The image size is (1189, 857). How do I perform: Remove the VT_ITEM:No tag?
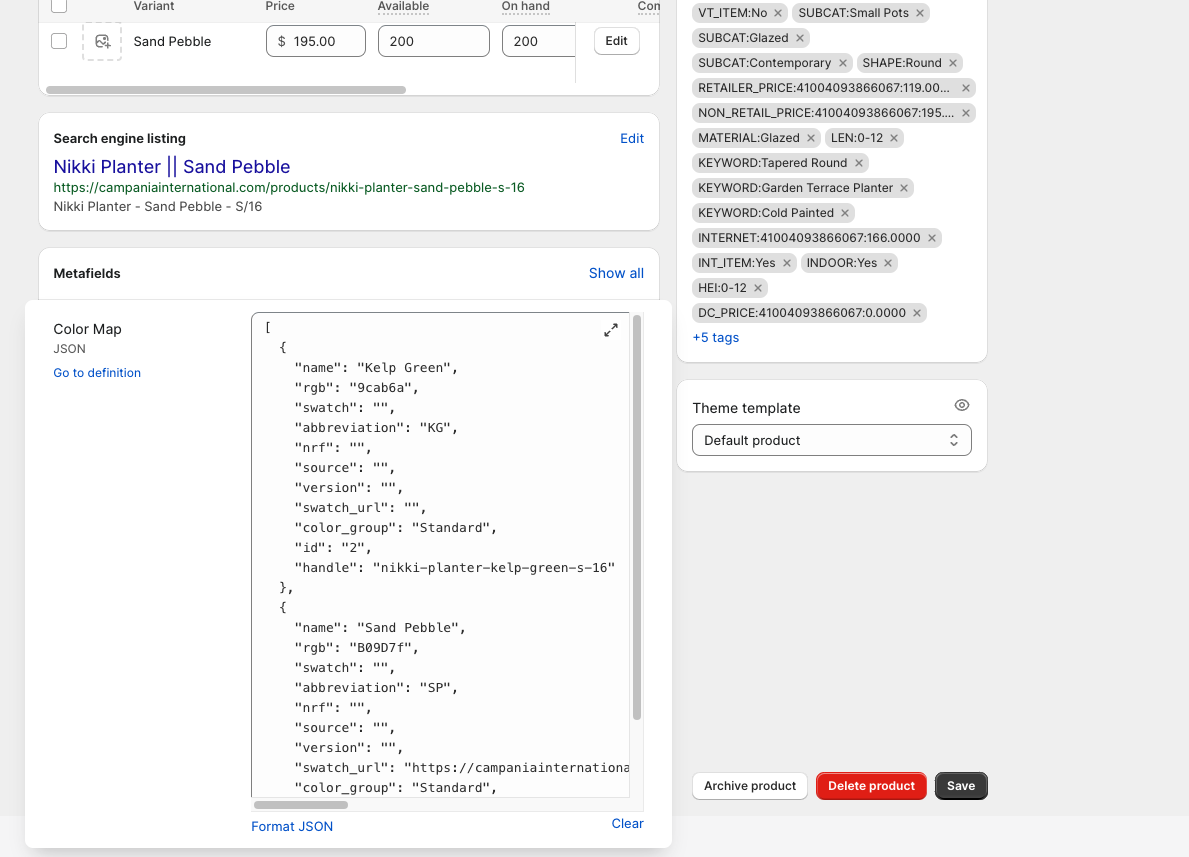coord(778,13)
